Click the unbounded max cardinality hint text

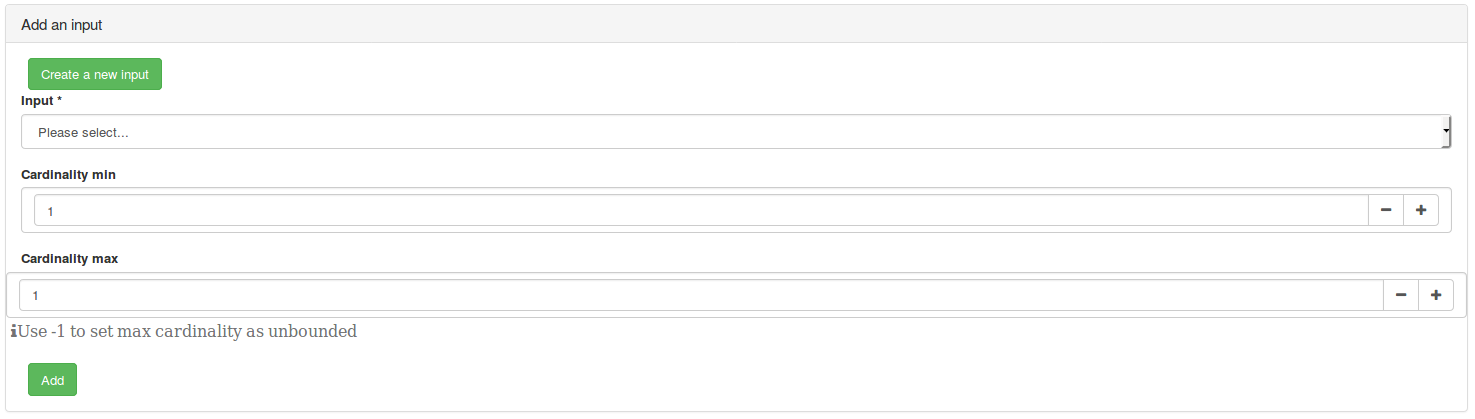[187, 331]
